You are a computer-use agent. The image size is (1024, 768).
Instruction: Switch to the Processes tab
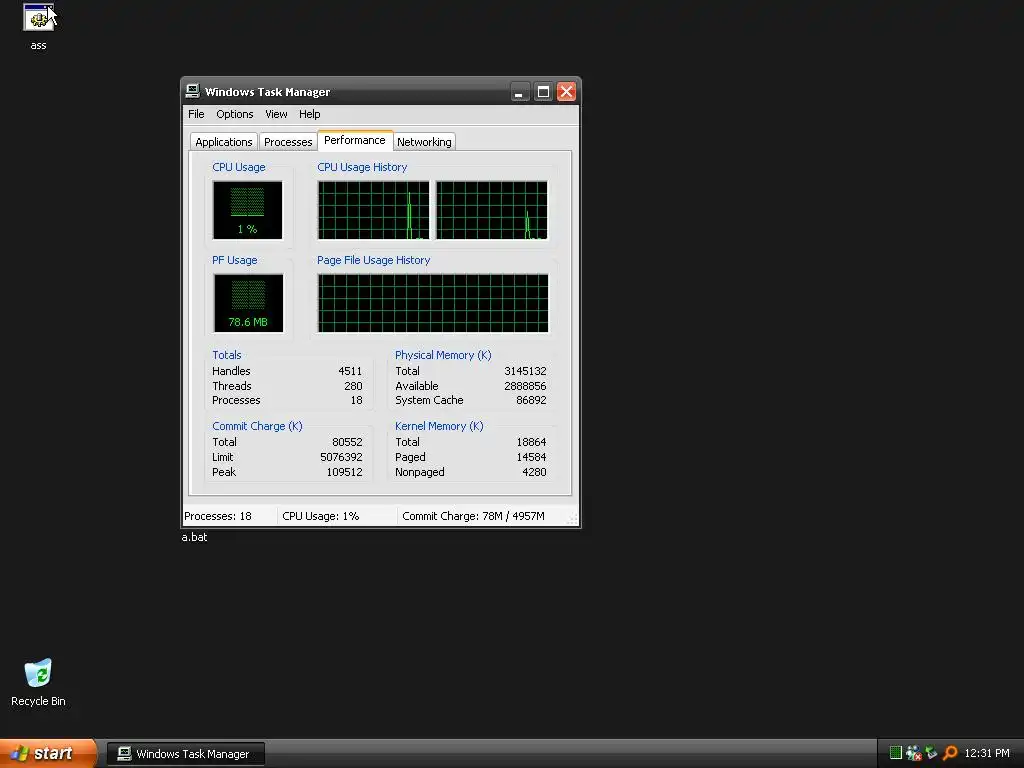pyautogui.click(x=288, y=142)
